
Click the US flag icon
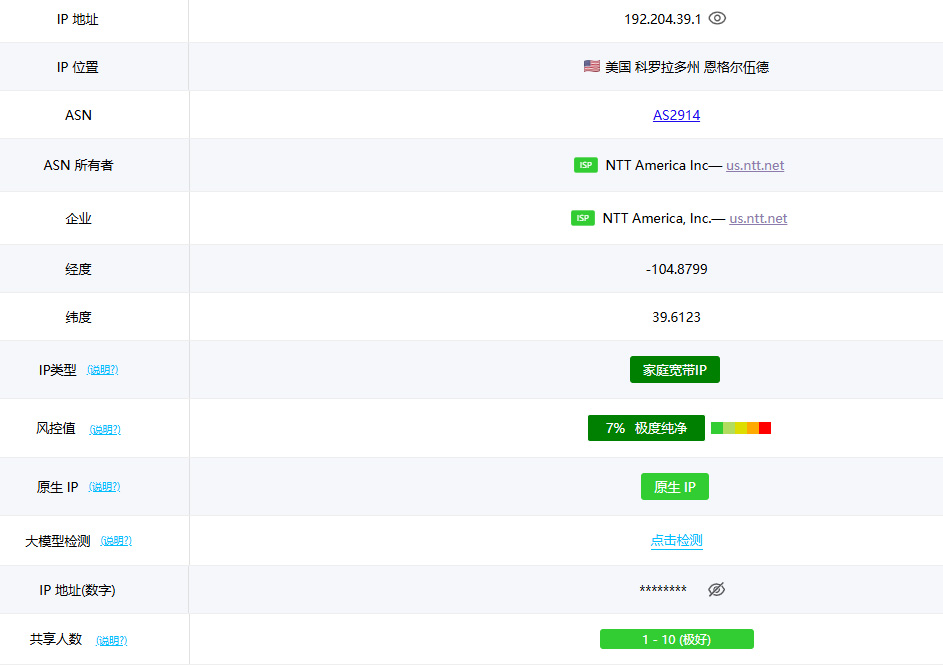592,67
